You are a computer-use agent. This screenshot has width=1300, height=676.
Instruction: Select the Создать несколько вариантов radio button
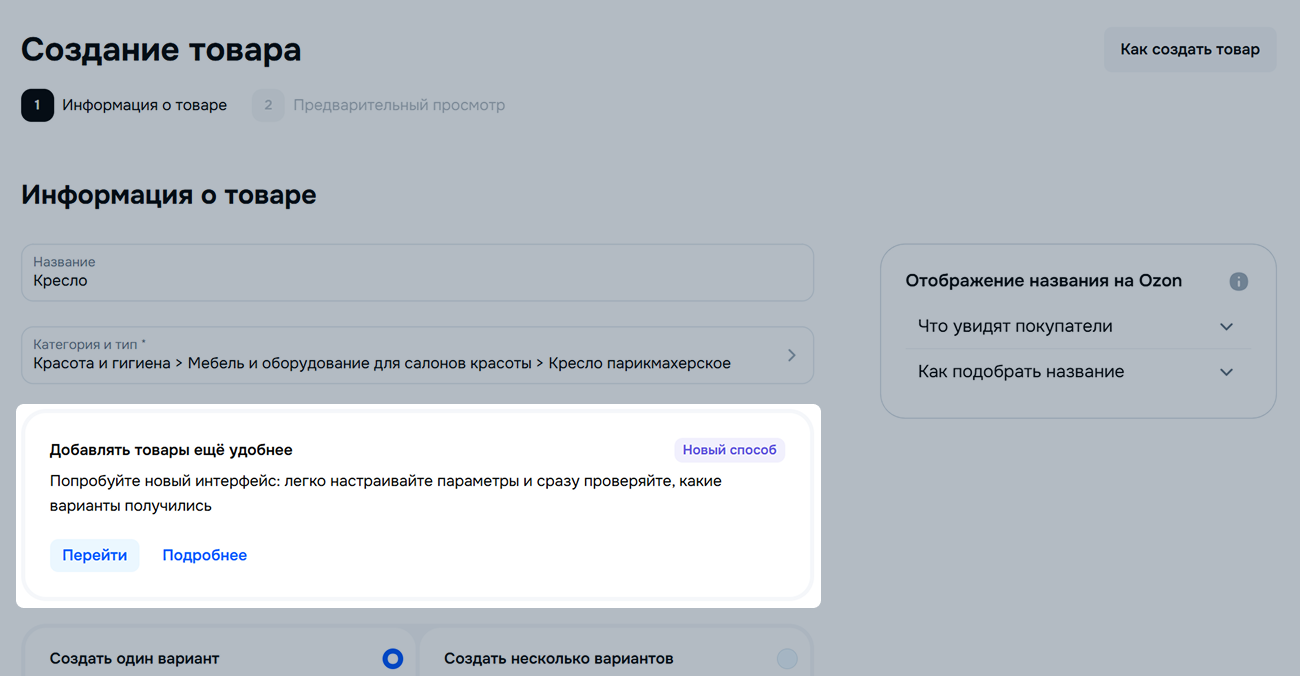(x=787, y=658)
